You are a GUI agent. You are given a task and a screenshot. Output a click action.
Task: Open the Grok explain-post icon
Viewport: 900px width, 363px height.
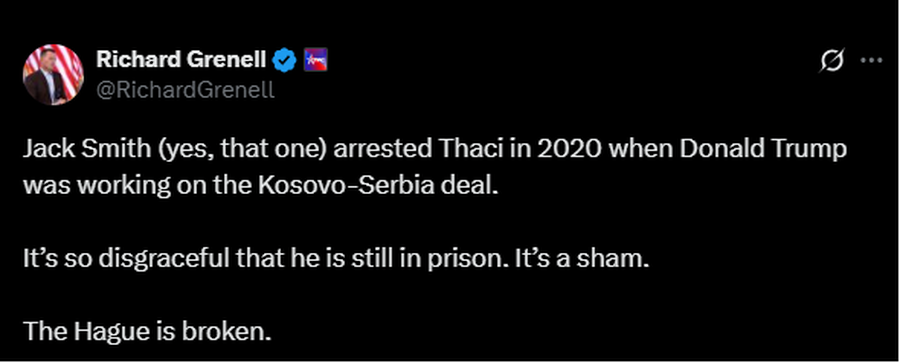(832, 60)
